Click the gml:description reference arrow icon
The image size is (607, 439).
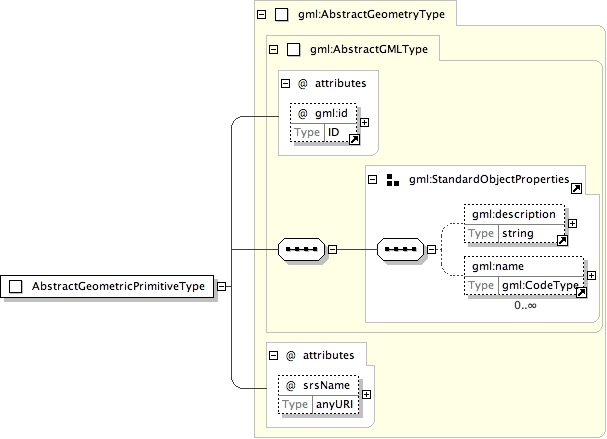(562, 240)
